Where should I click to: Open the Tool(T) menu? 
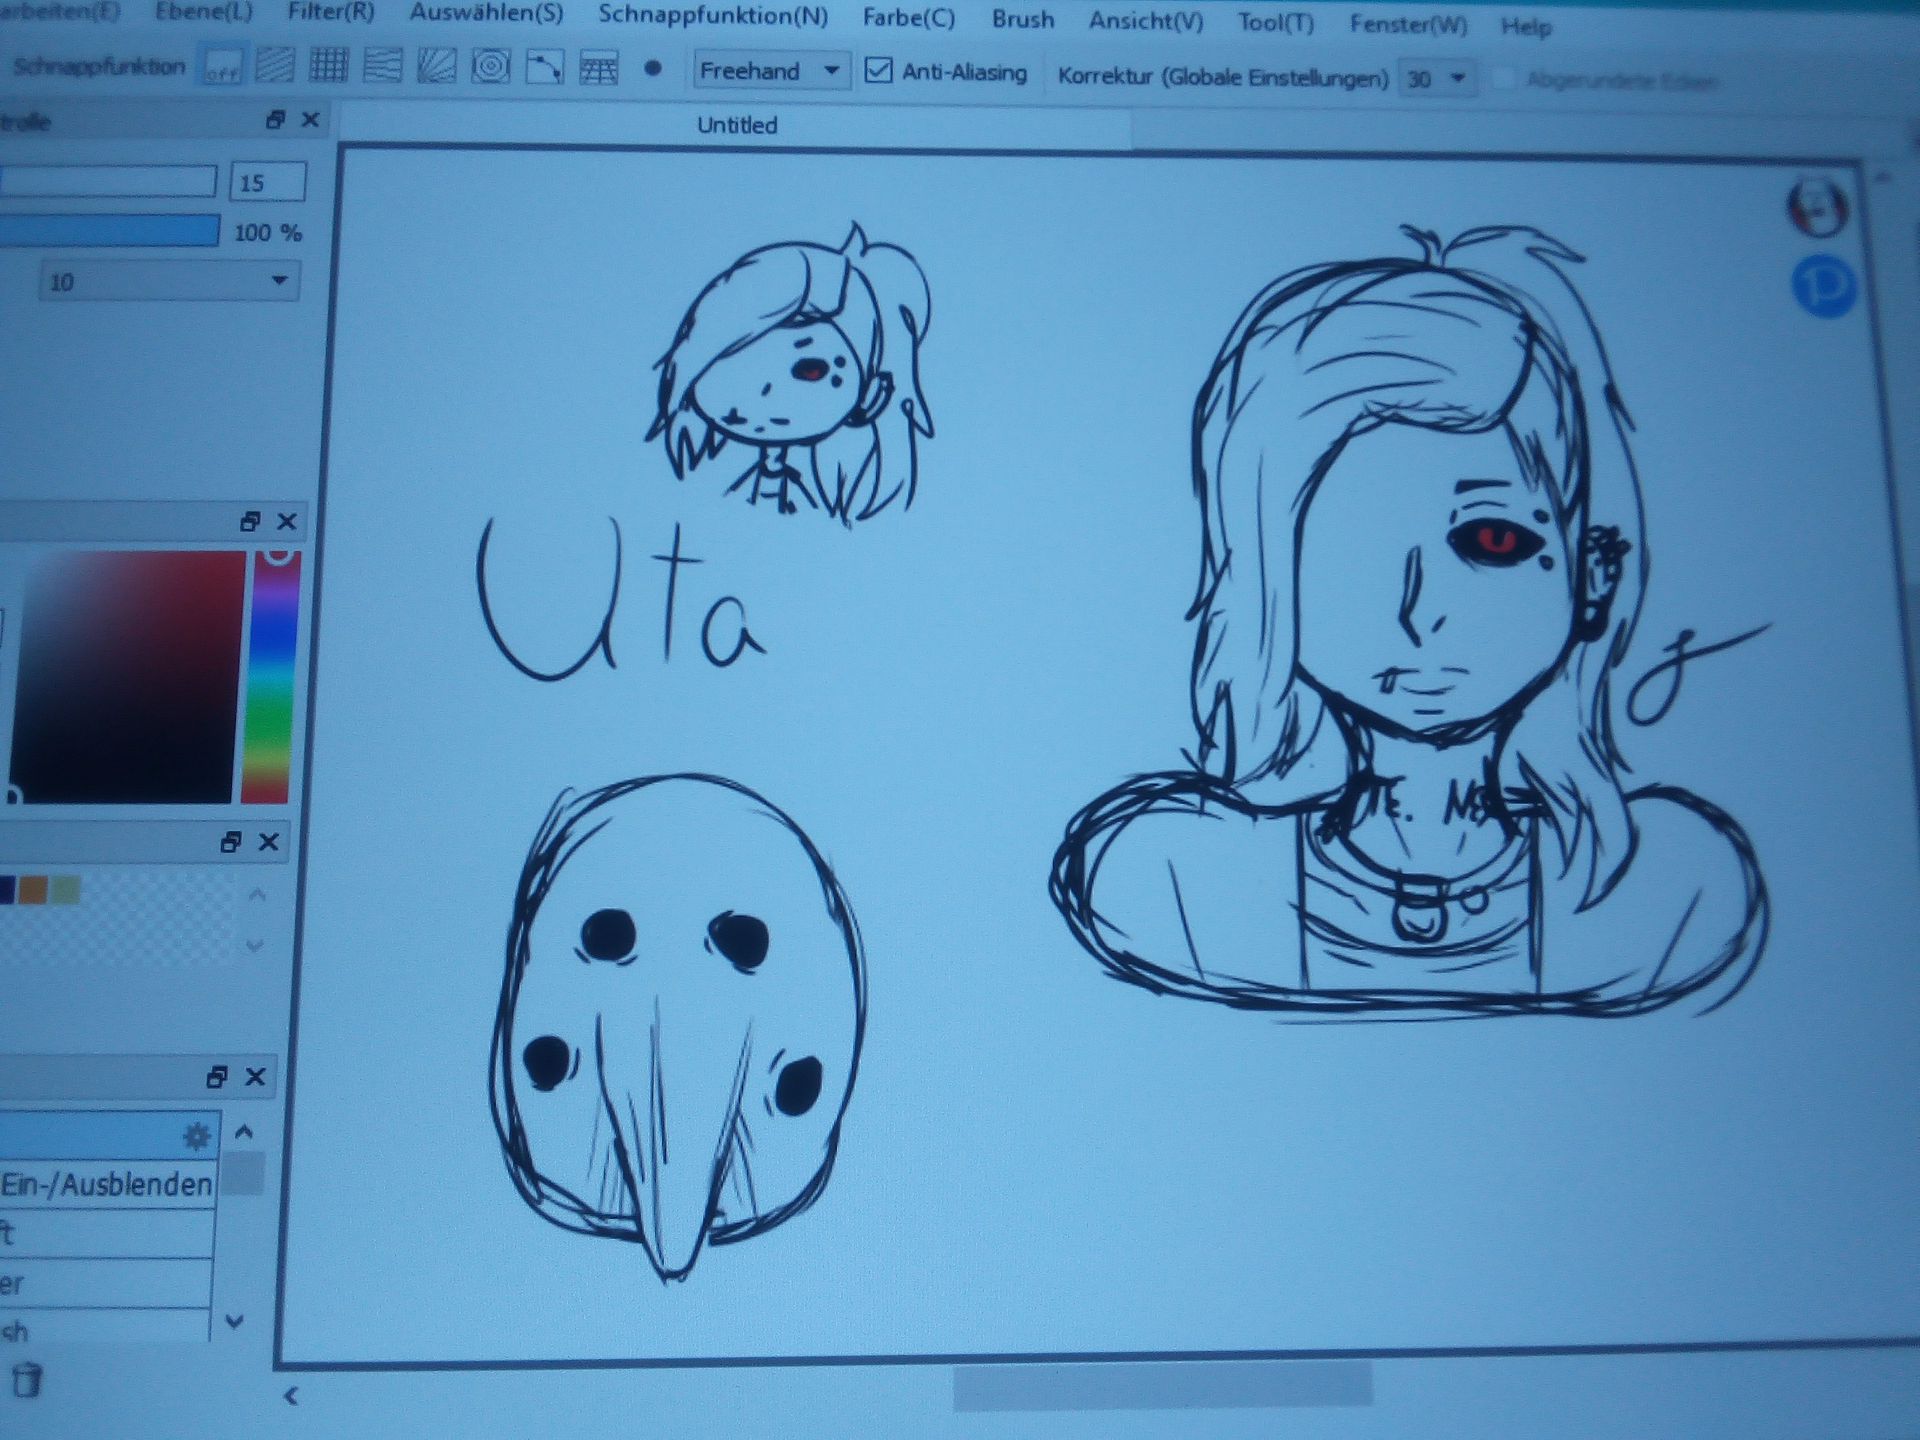1276,22
